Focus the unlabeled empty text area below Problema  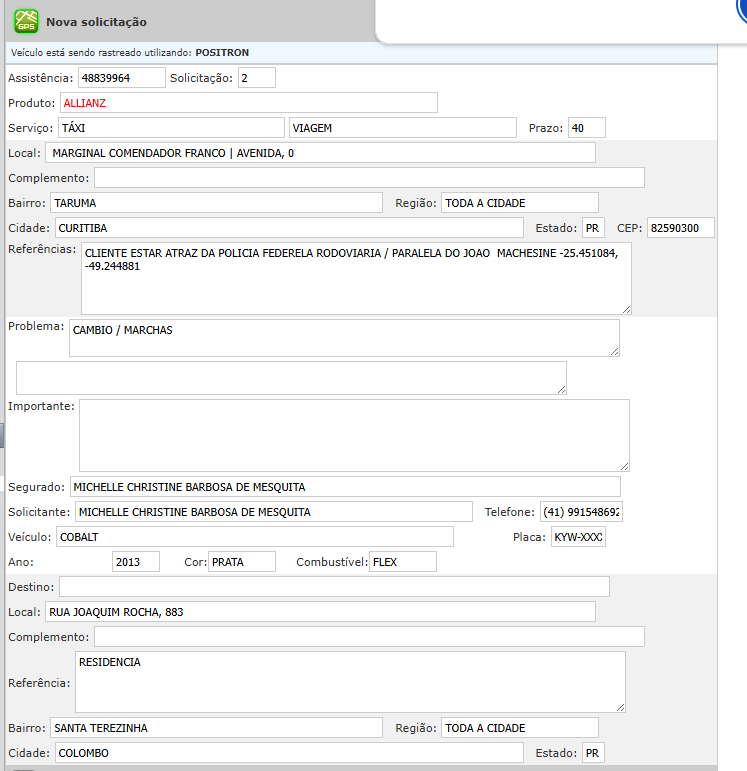(x=291, y=378)
